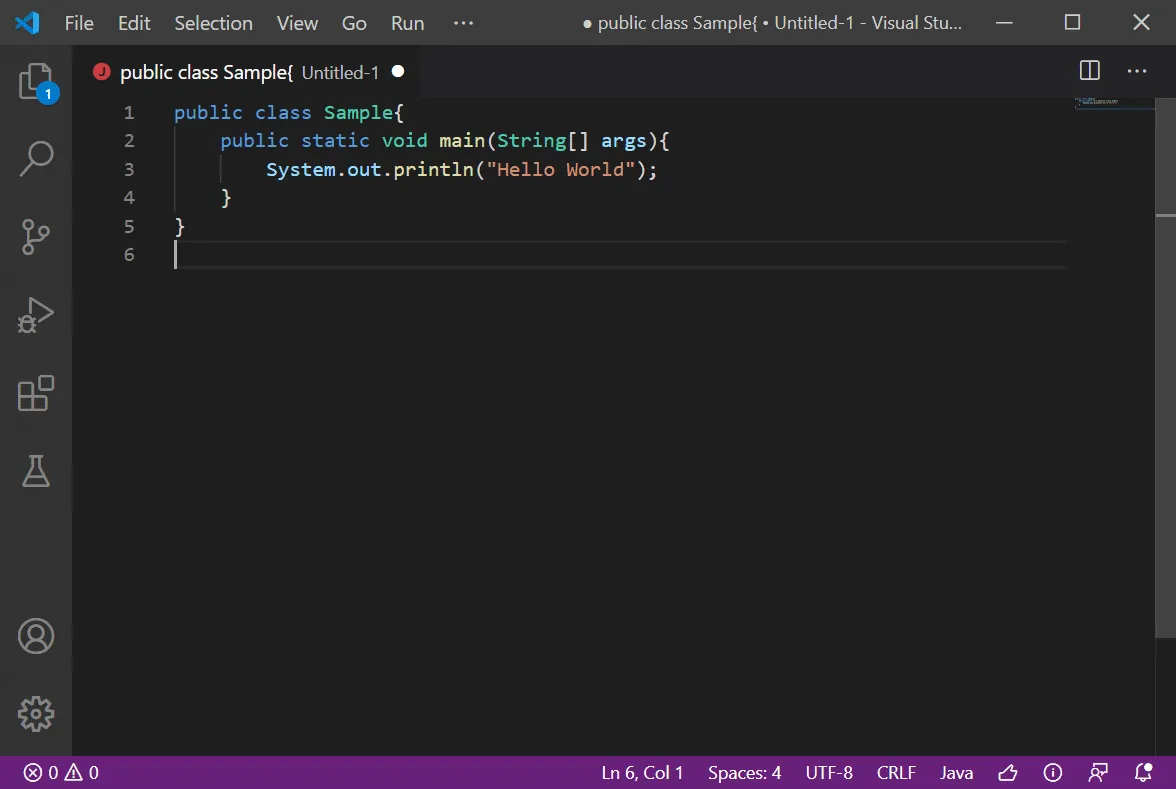1176x789 pixels.
Task: Click the args parameter
Action: (x=623, y=141)
